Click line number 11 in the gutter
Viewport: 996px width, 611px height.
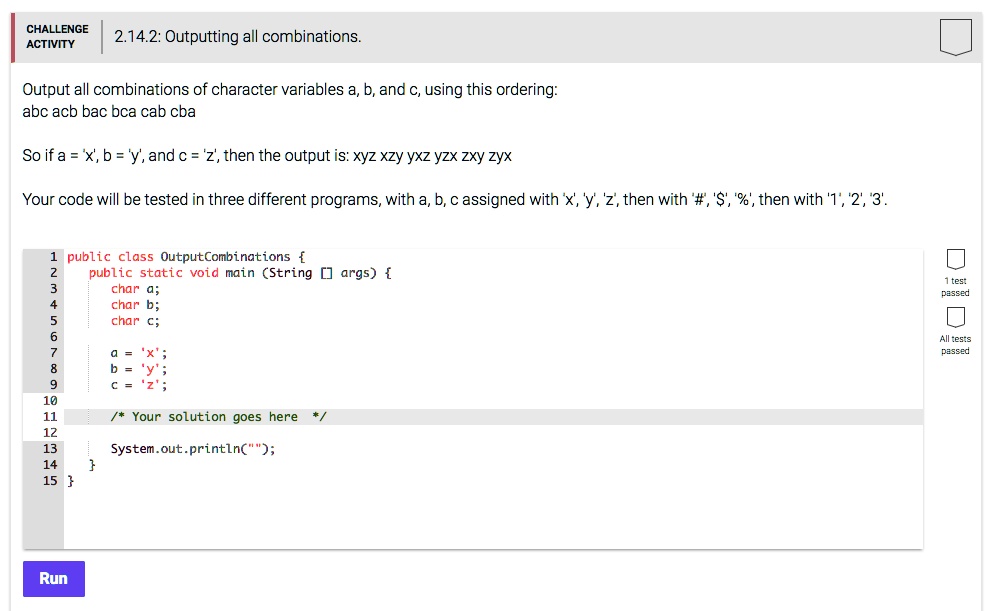tap(50, 417)
